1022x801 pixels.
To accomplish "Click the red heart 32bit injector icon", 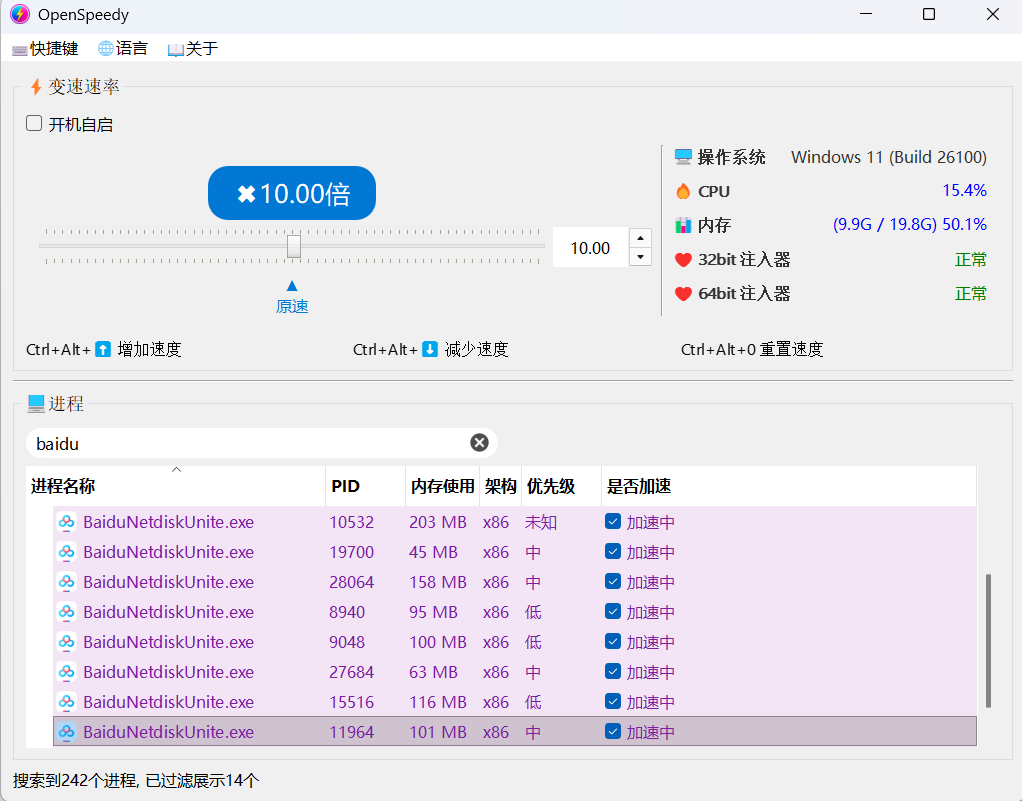I will (x=683, y=260).
